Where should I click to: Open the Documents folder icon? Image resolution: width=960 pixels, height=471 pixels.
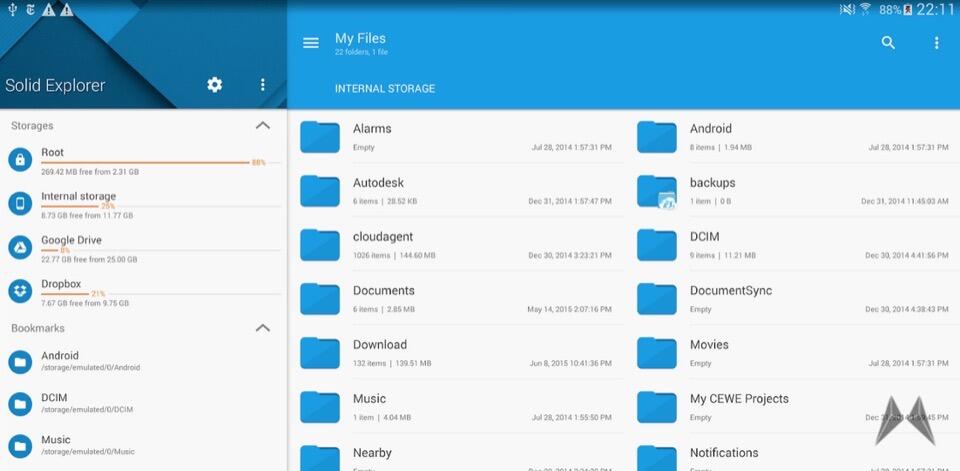(x=320, y=299)
